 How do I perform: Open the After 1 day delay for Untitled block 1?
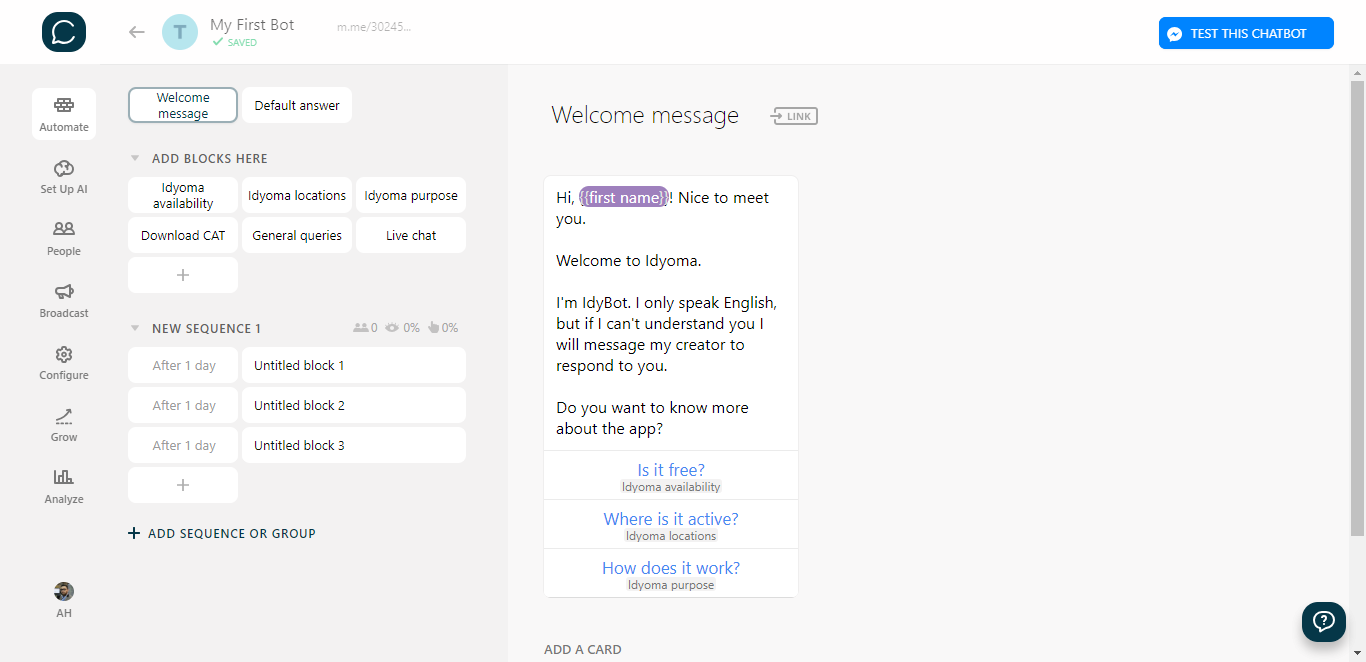click(183, 366)
